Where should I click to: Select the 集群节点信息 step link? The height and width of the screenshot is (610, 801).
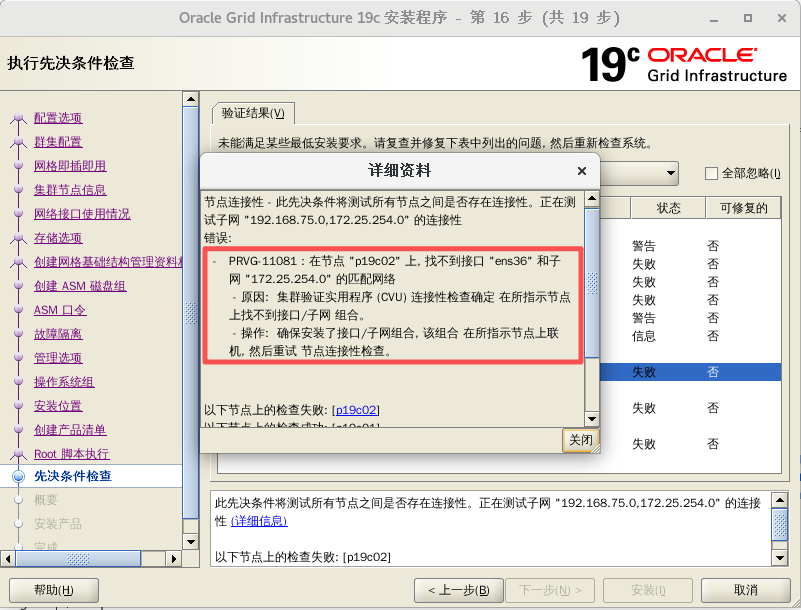coord(70,190)
